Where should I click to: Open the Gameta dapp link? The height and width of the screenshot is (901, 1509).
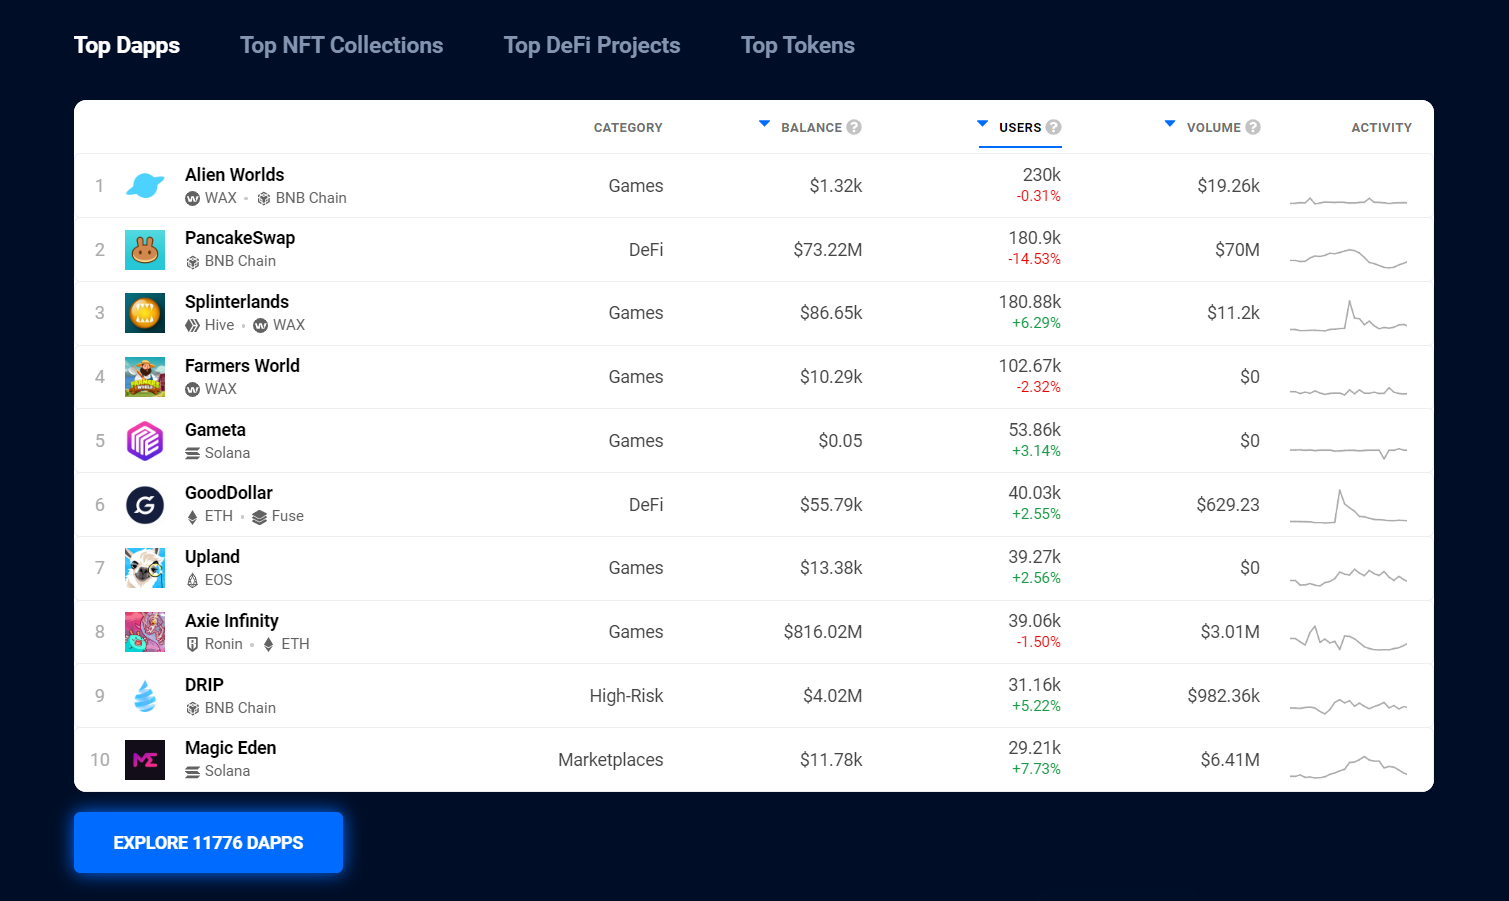point(215,430)
